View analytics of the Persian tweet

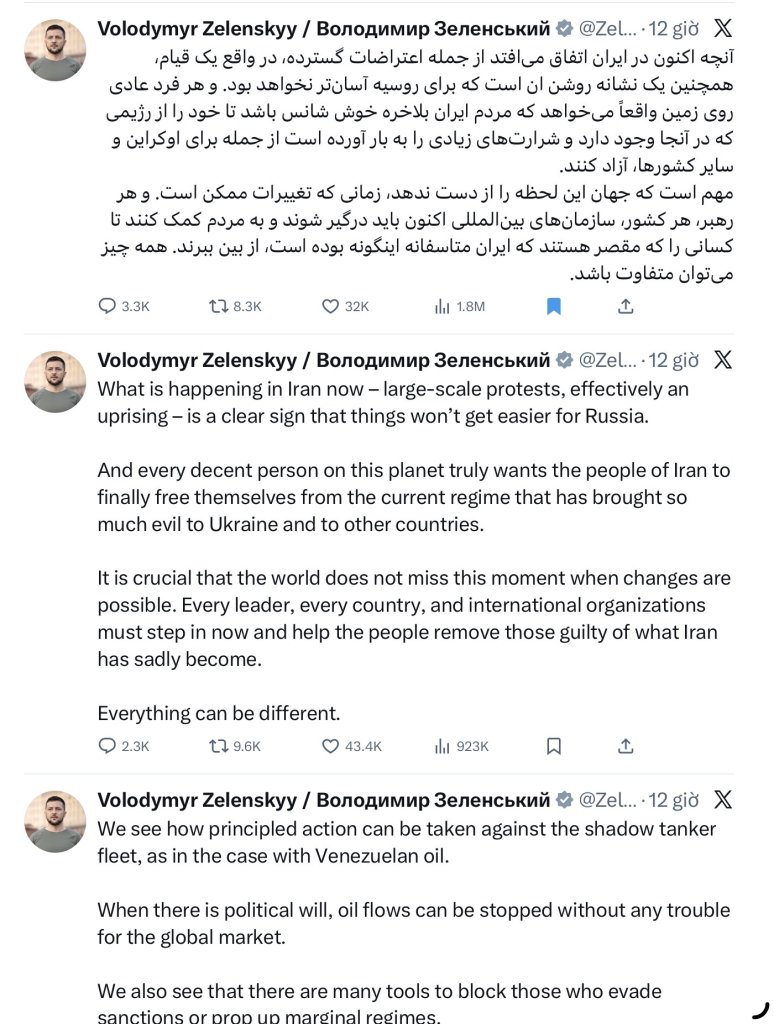pos(442,307)
